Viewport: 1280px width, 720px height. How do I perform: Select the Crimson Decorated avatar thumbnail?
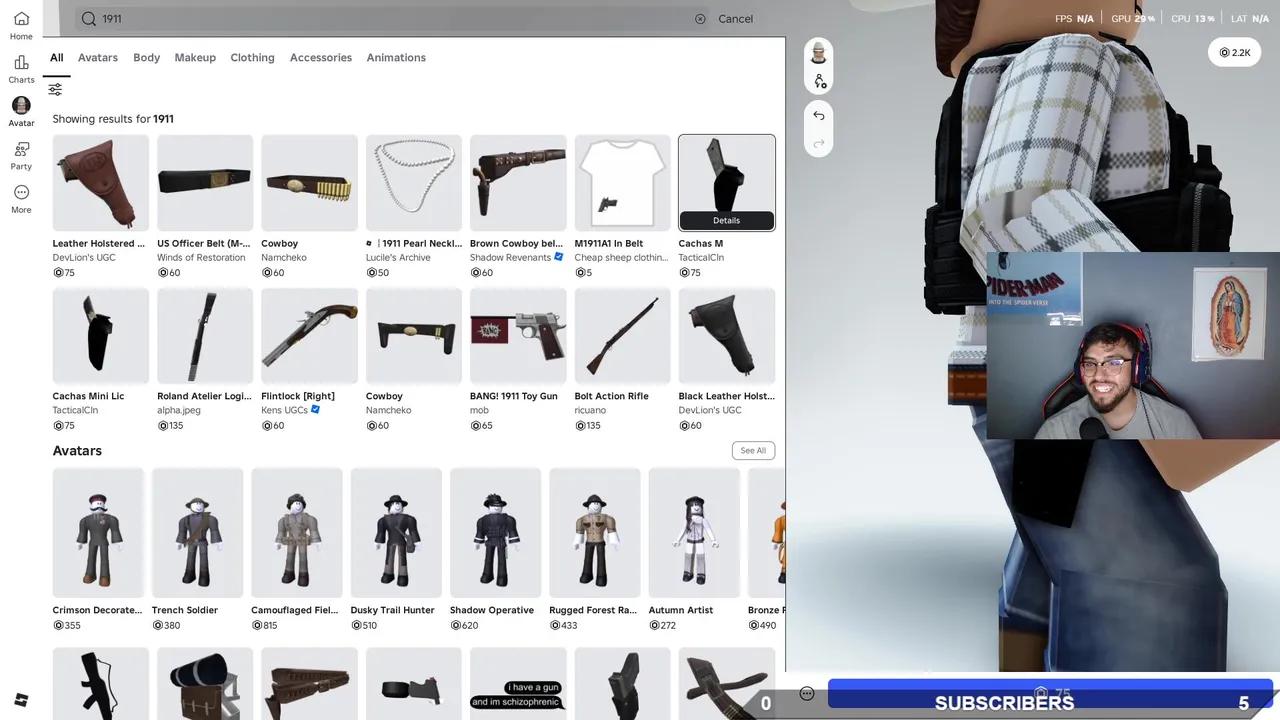(98, 533)
